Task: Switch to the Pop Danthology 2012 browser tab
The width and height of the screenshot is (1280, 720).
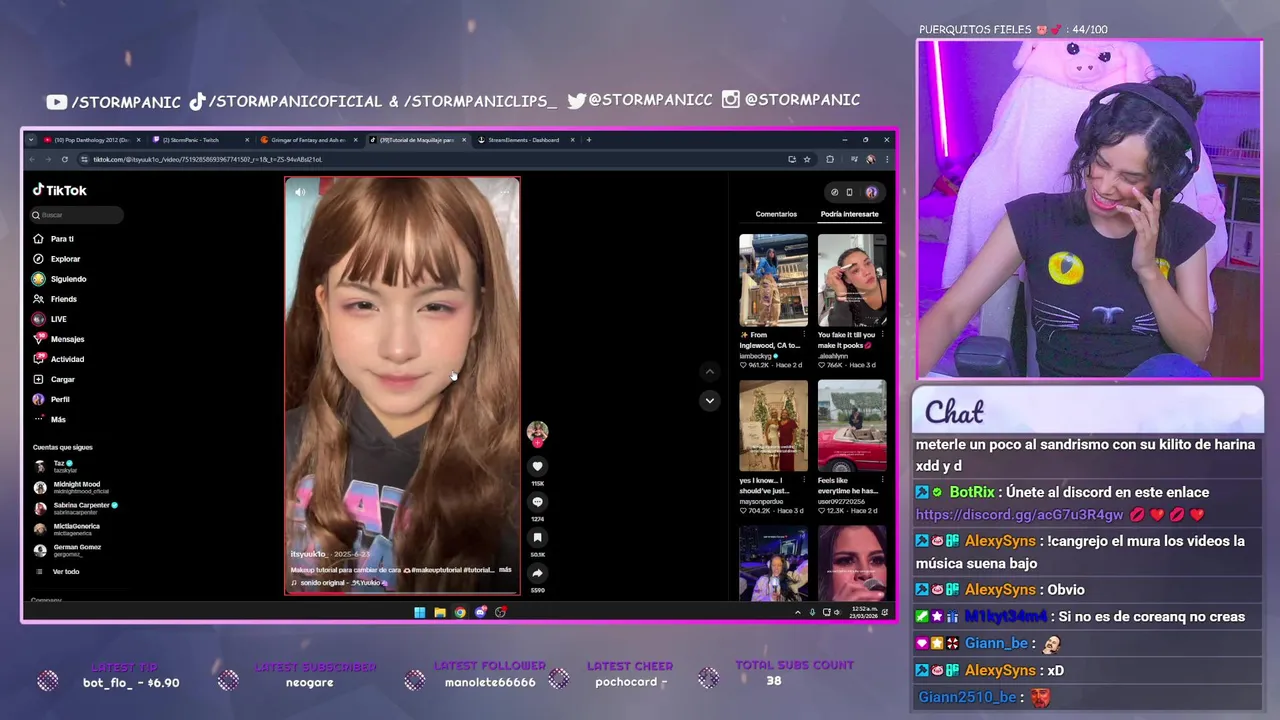Action: pyautogui.click(x=92, y=140)
